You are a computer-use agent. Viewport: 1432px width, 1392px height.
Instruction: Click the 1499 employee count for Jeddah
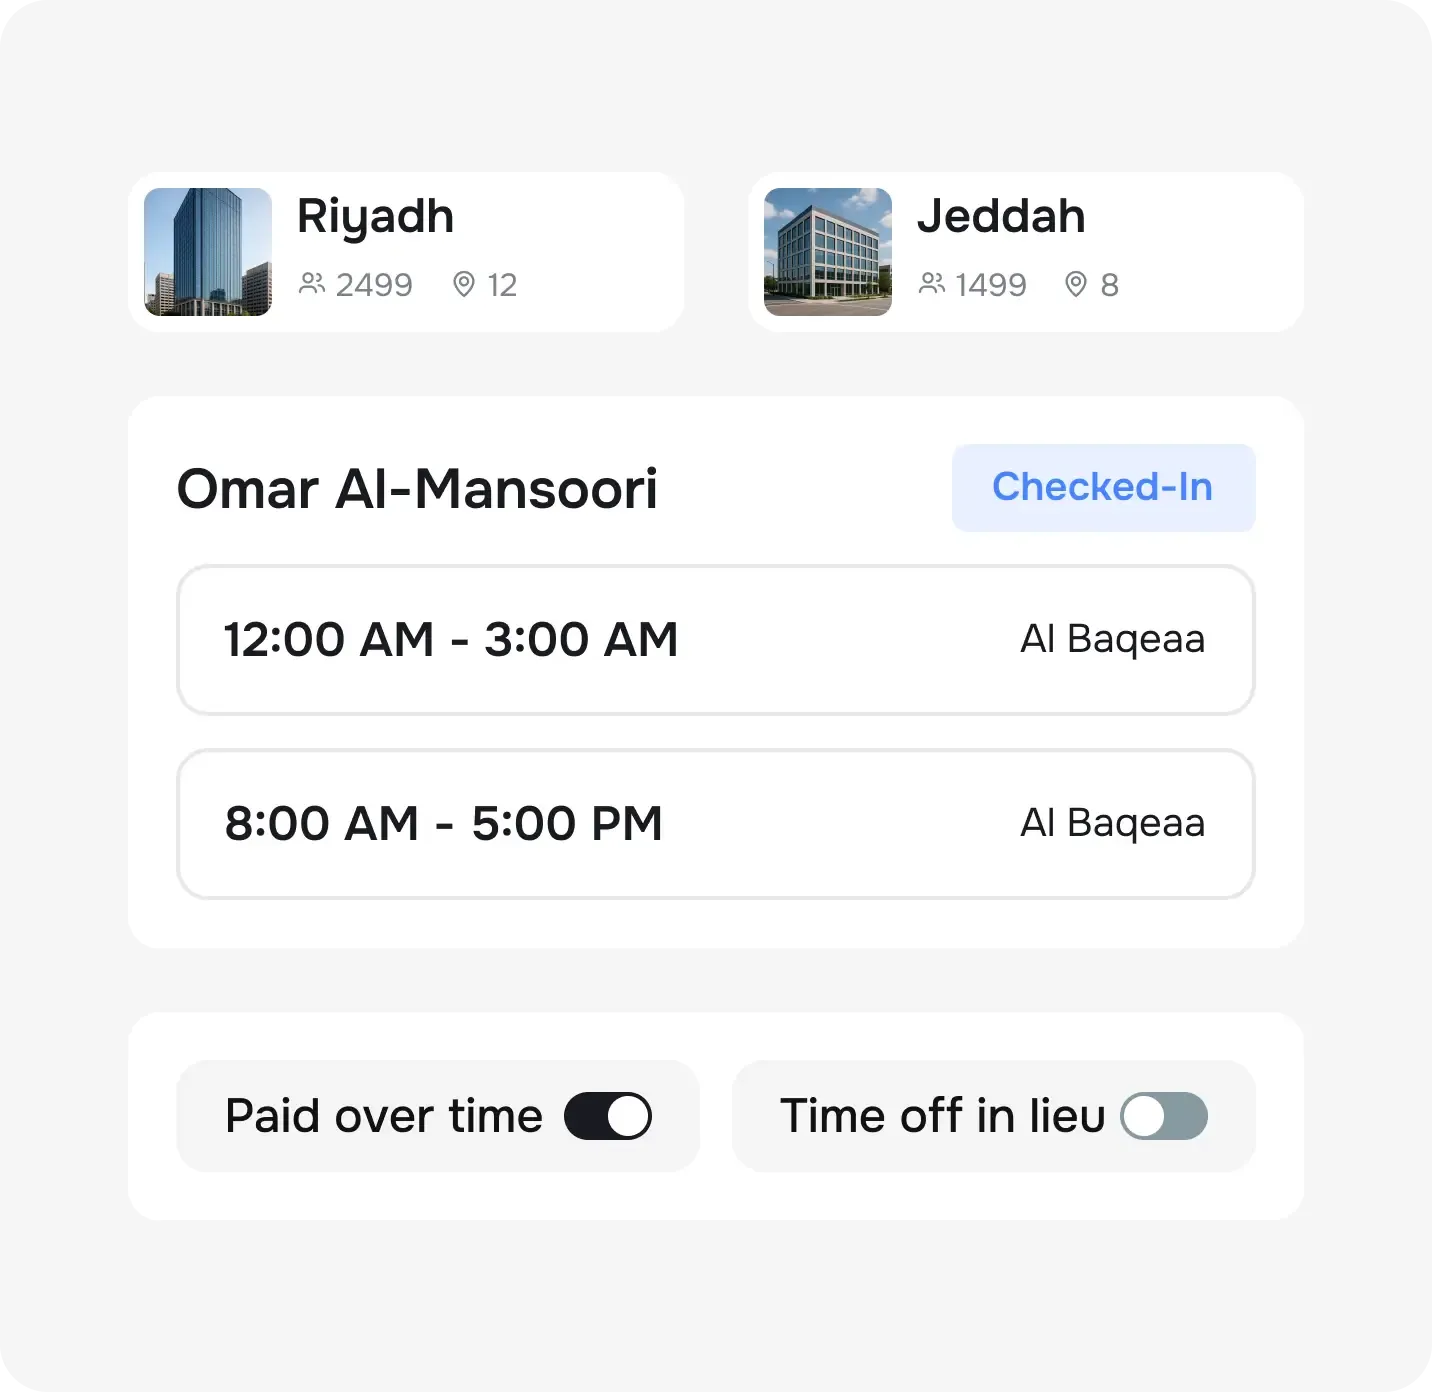(x=992, y=285)
